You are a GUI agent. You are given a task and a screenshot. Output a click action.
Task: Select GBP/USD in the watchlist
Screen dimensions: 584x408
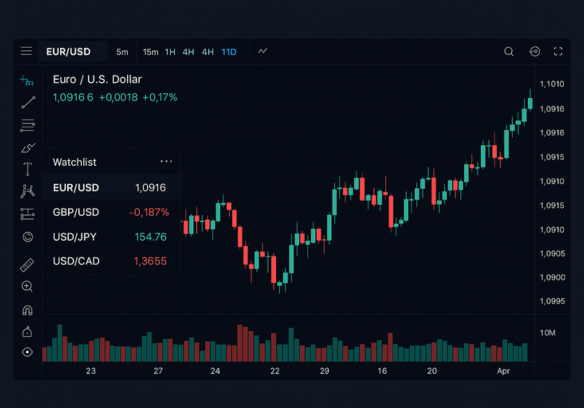tap(111, 212)
